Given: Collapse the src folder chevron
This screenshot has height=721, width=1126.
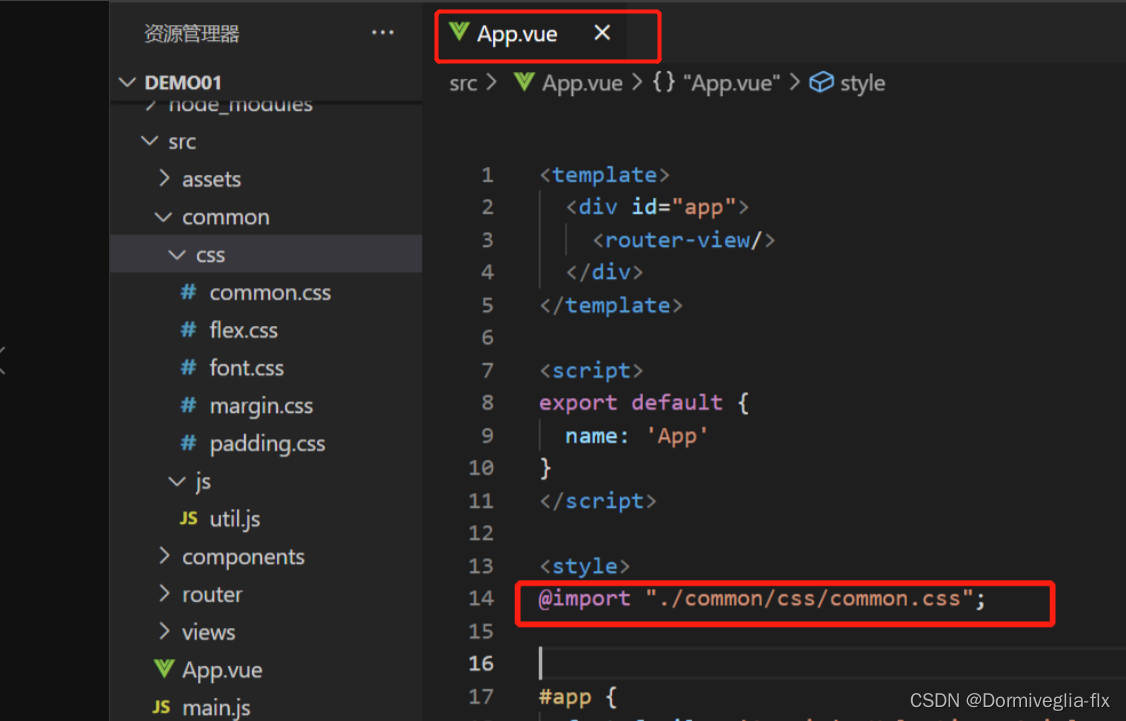Looking at the screenshot, I should [150, 141].
